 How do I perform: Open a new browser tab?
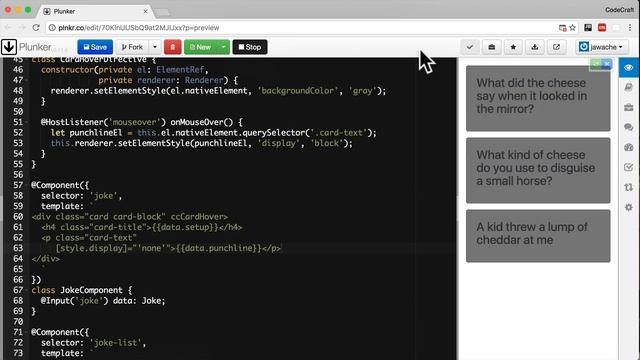162,12
